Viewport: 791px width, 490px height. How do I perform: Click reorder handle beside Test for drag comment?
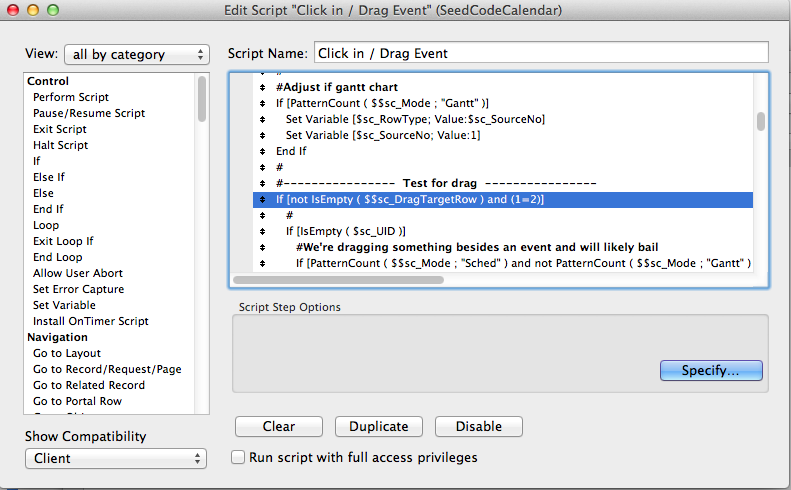pos(262,183)
